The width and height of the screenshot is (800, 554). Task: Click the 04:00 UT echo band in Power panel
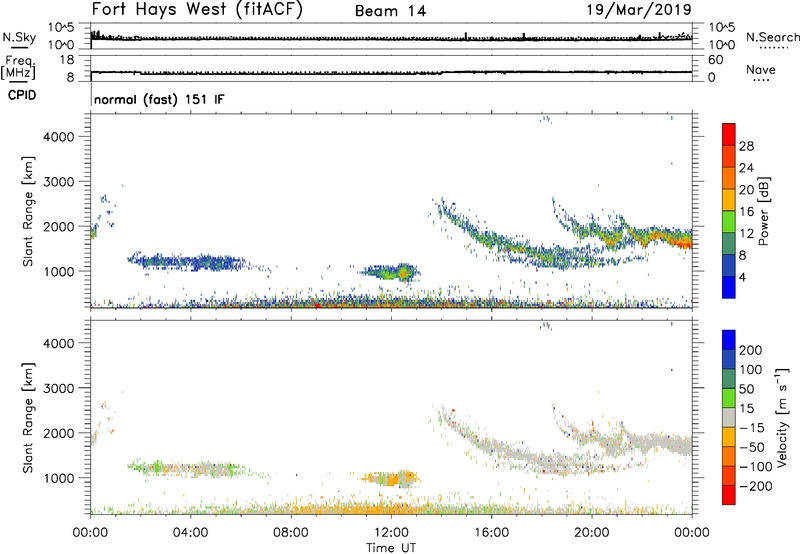pyautogui.click(x=188, y=262)
